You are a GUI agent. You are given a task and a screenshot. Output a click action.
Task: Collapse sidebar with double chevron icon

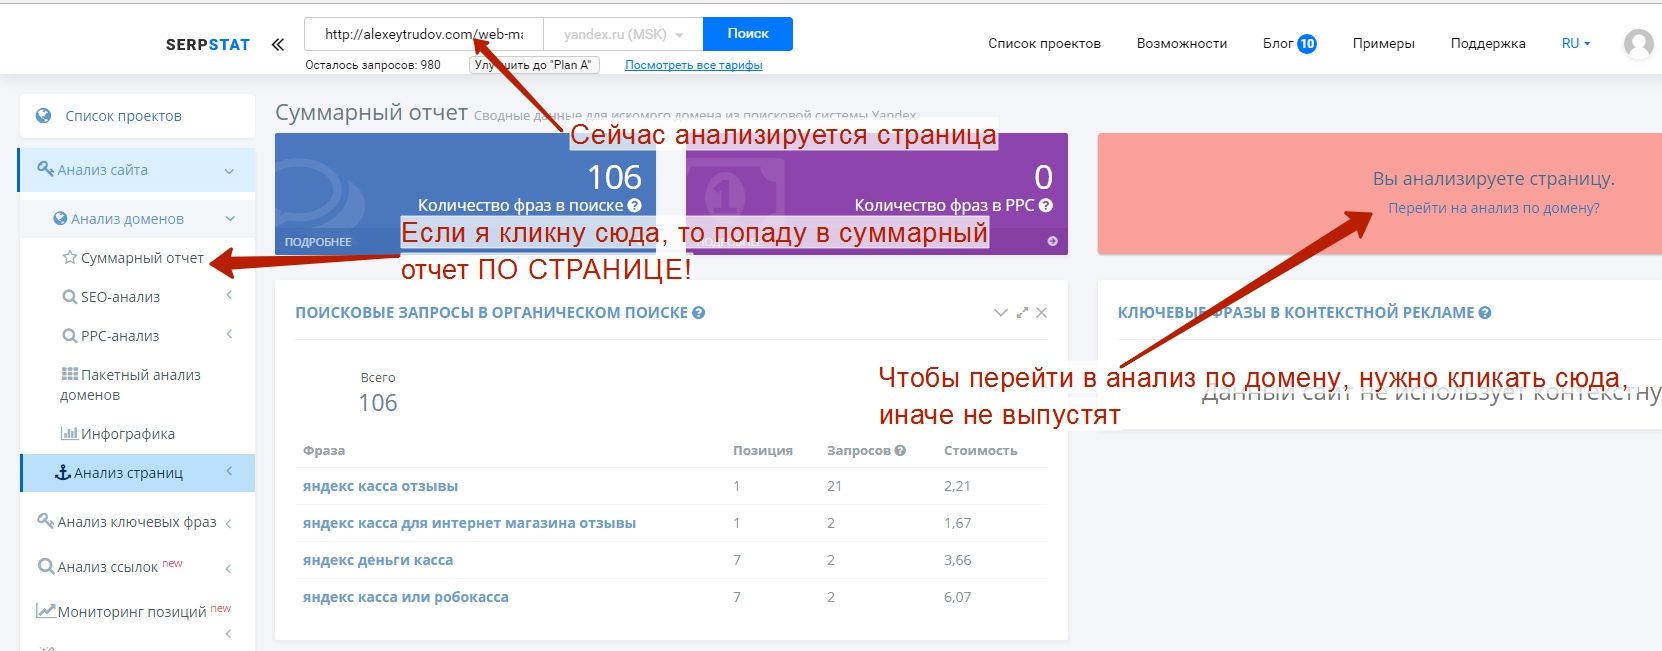[278, 44]
